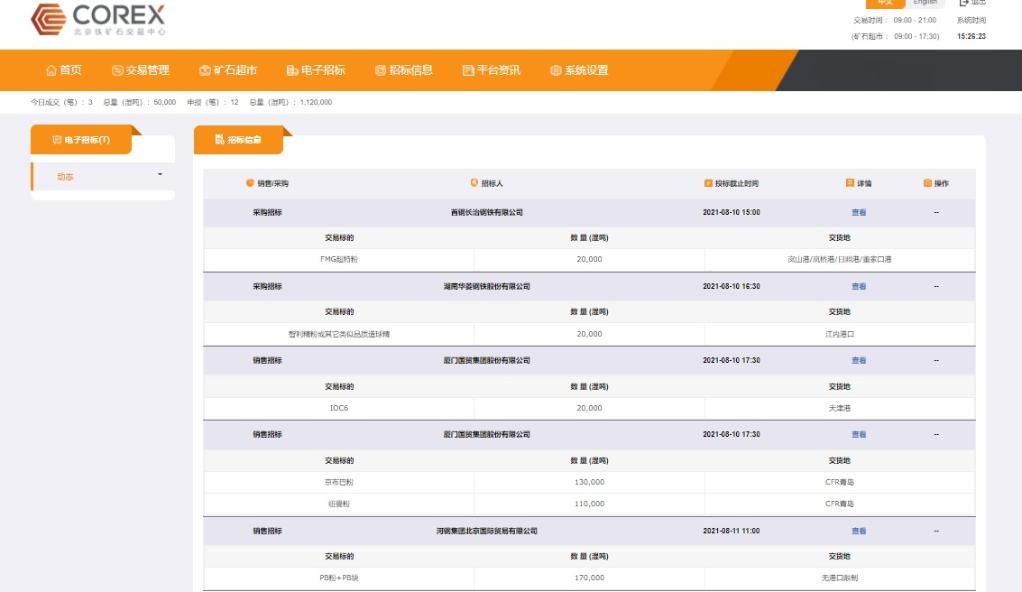Open 电子招标 e-bidding menu
The image size is (1022, 592).
tap(316, 70)
